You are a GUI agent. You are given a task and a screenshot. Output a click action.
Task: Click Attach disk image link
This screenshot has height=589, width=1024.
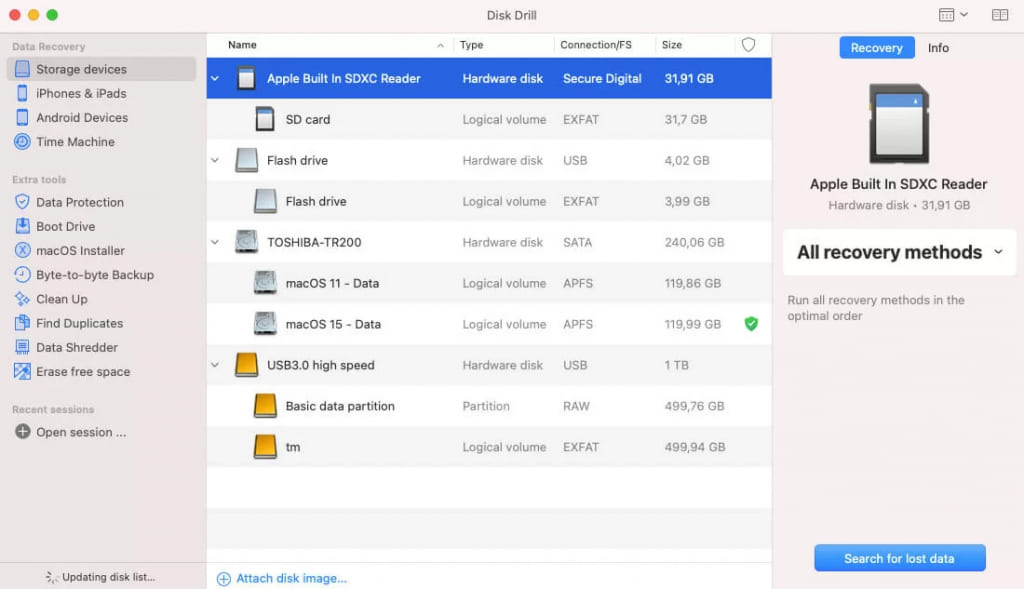pos(291,578)
